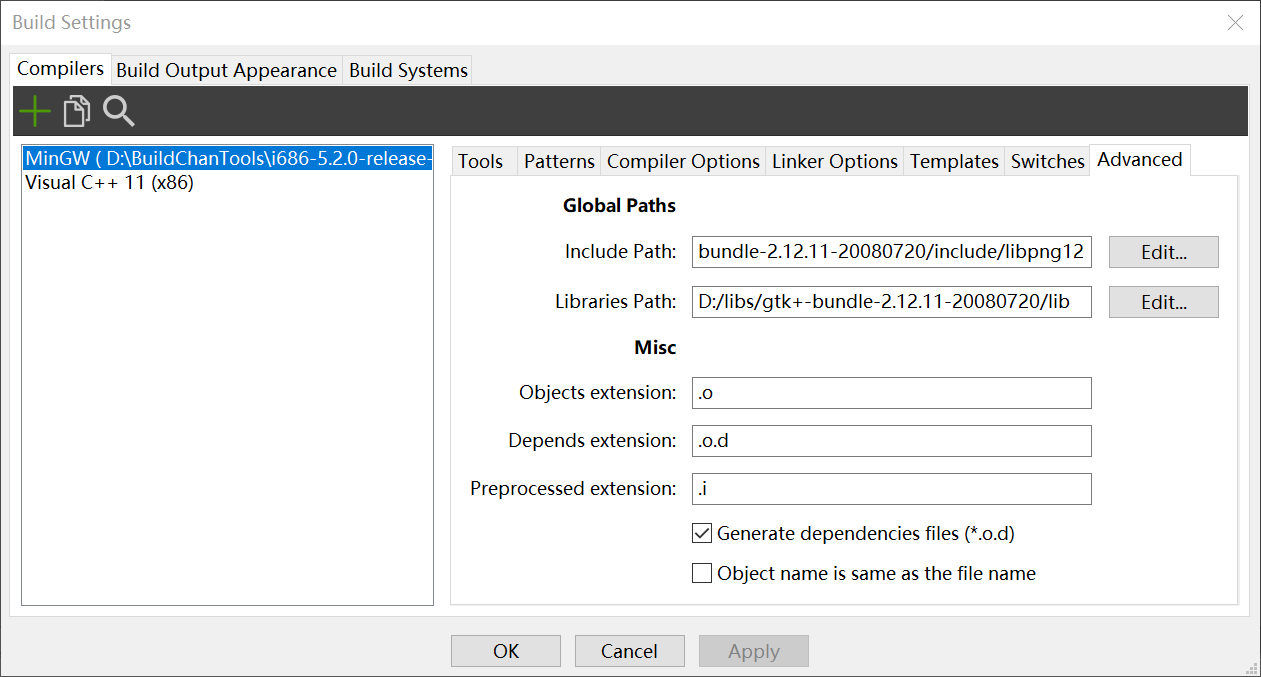Check Object name is same as file name
The height and width of the screenshot is (677, 1261).
point(702,574)
